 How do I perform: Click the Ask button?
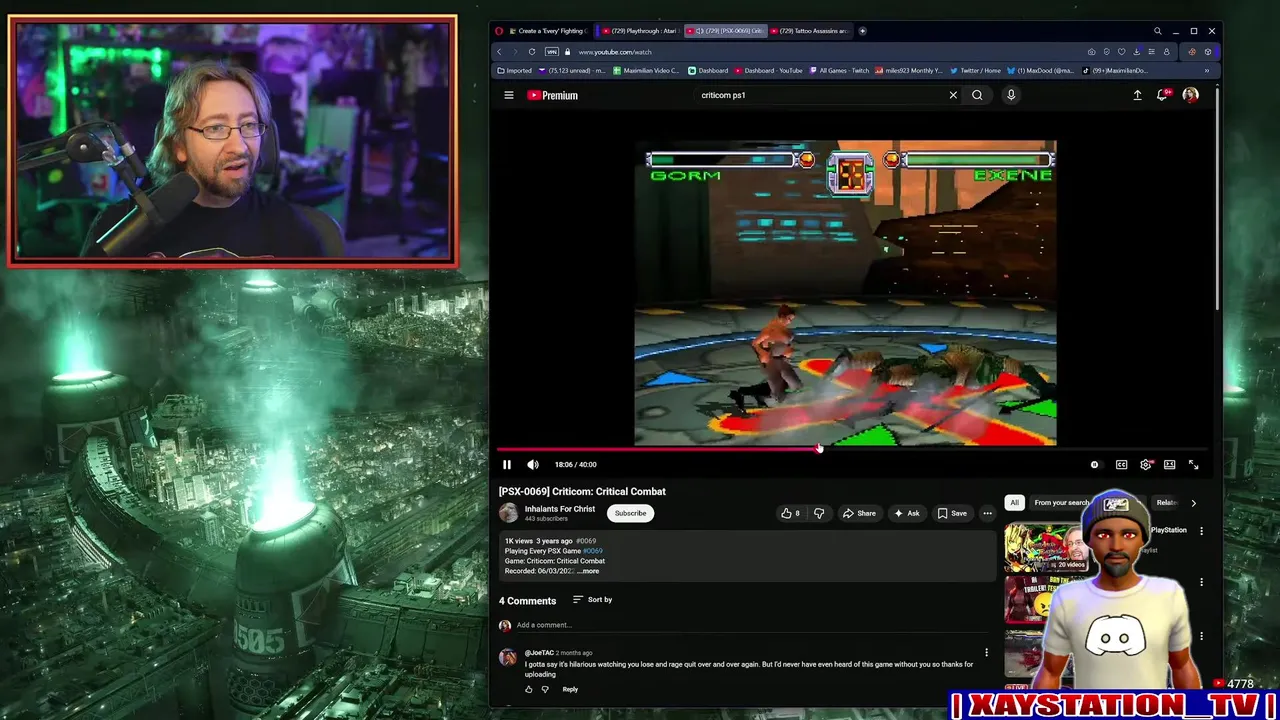pyautogui.click(x=906, y=513)
